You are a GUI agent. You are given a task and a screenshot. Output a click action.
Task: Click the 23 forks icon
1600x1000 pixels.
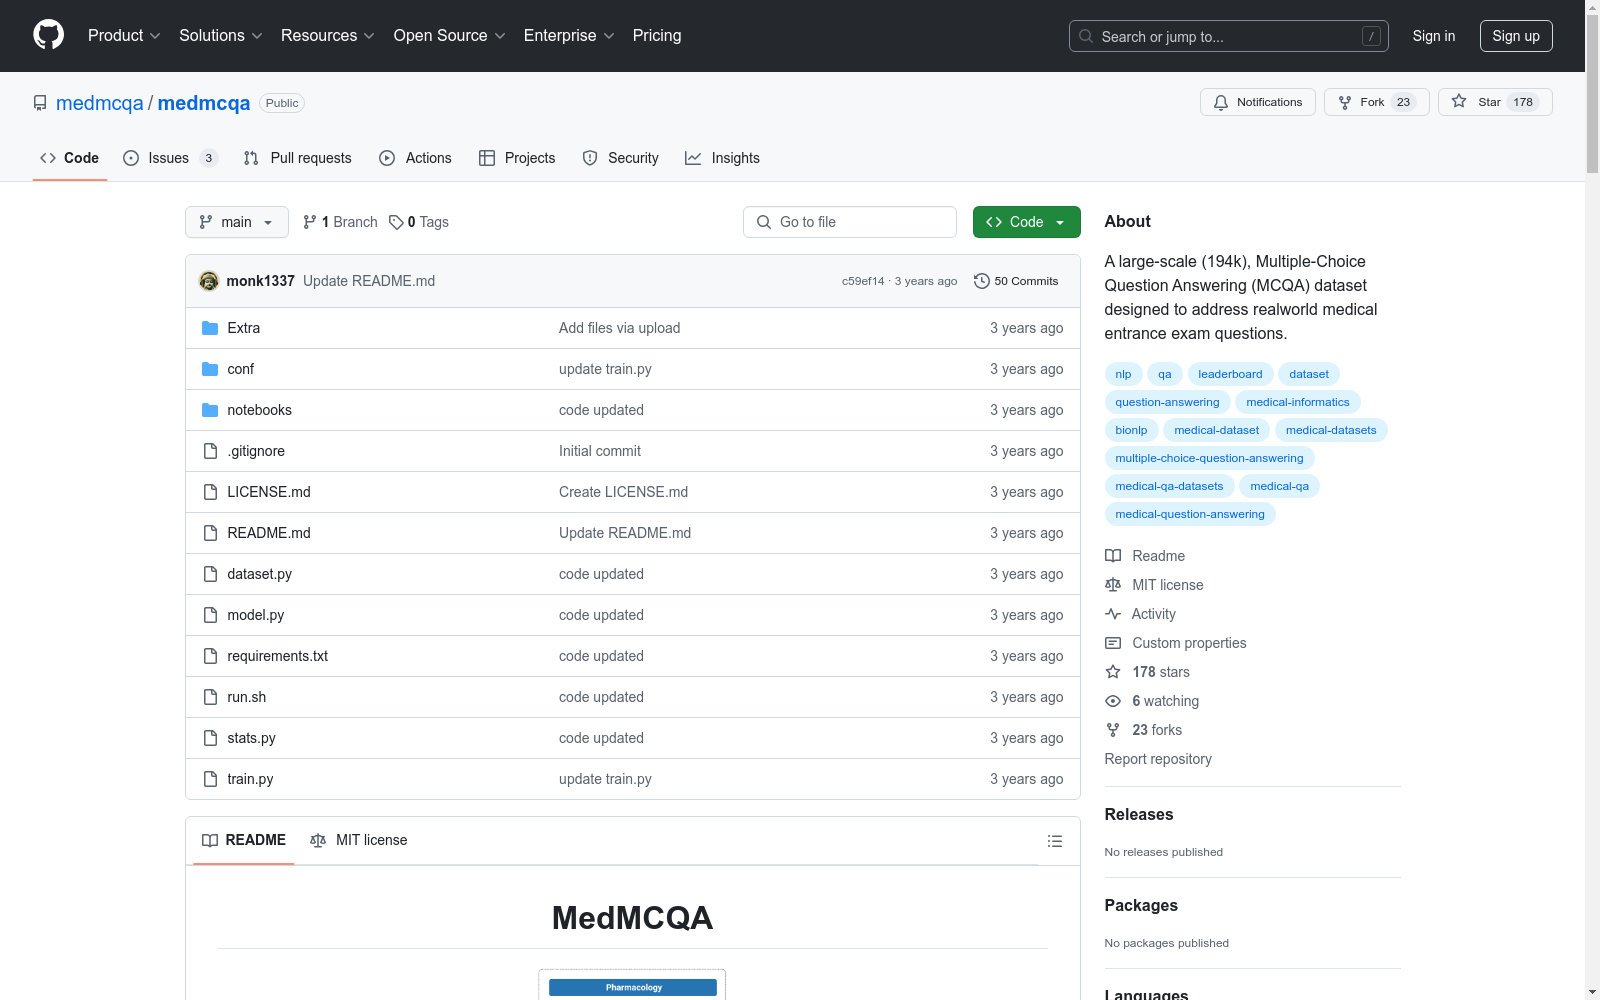click(1113, 730)
